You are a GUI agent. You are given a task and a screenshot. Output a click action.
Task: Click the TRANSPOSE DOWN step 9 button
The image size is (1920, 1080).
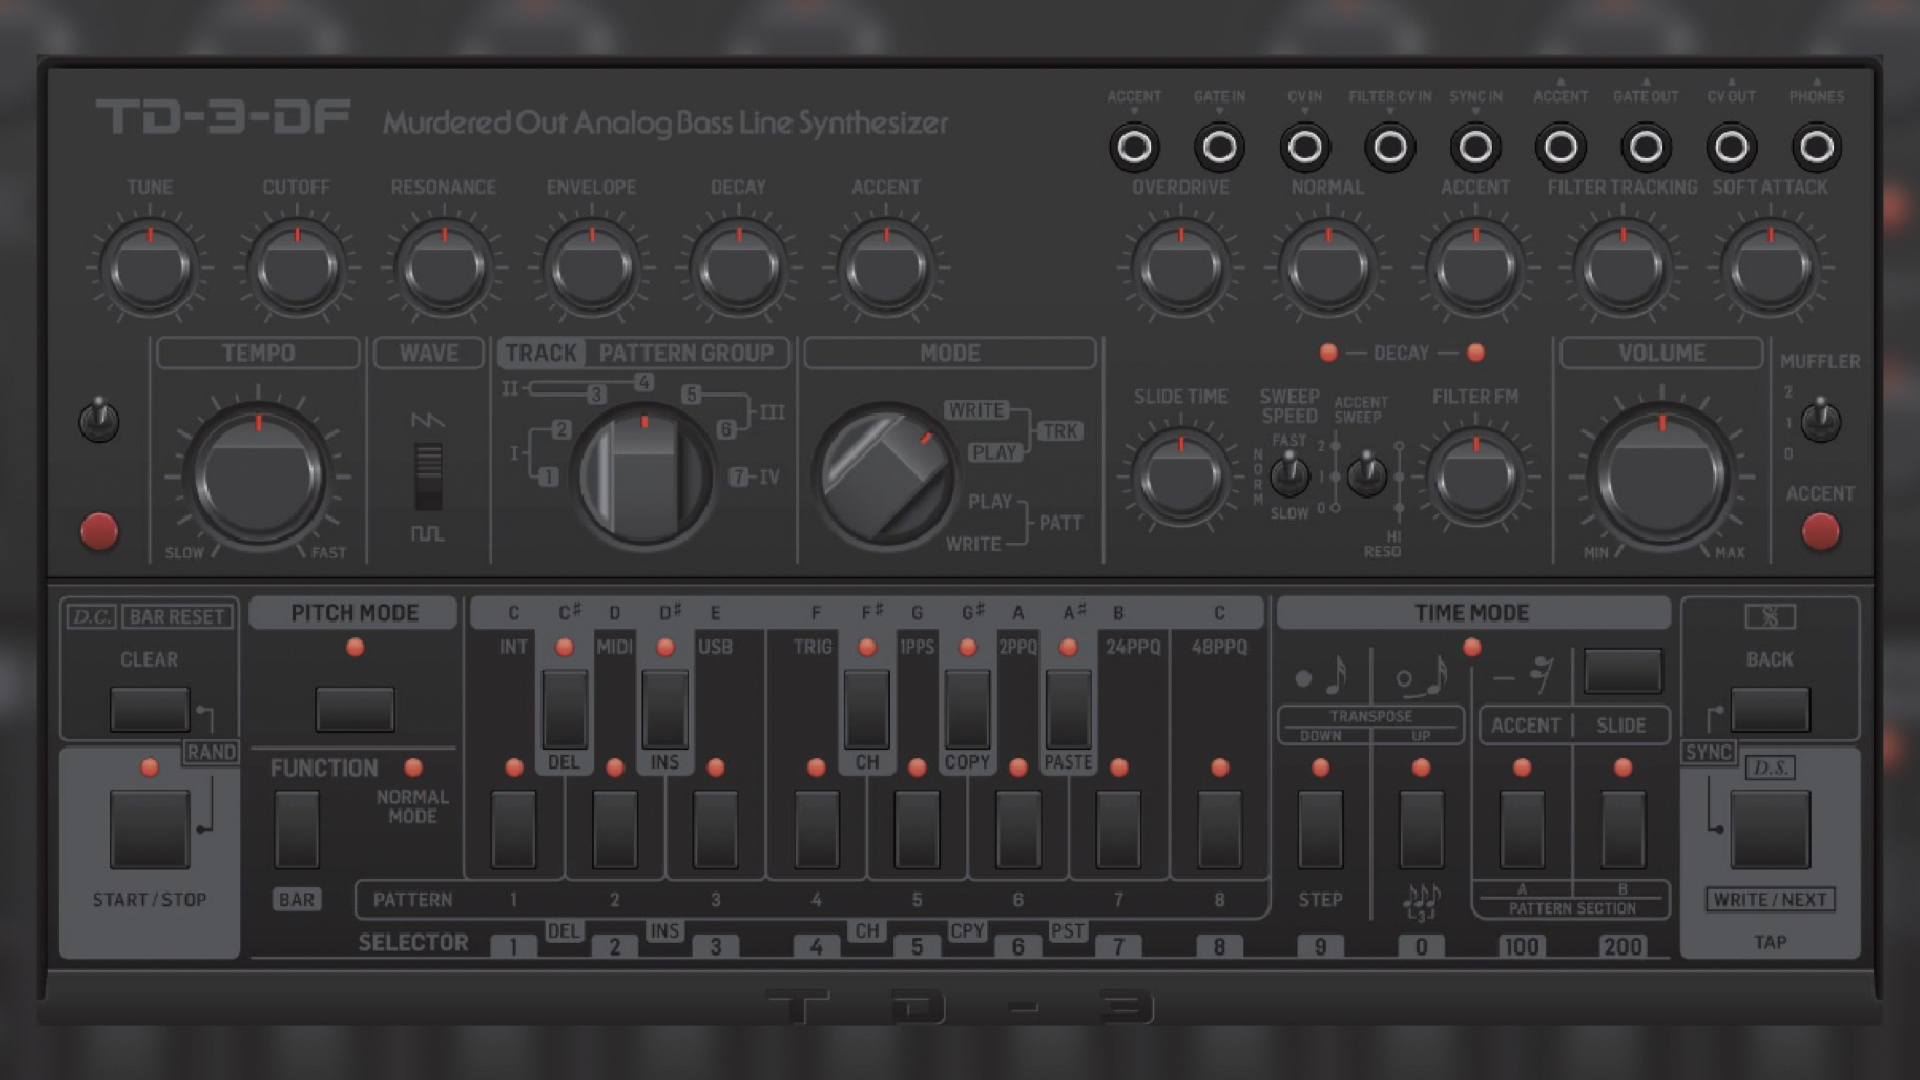(x=1320, y=829)
